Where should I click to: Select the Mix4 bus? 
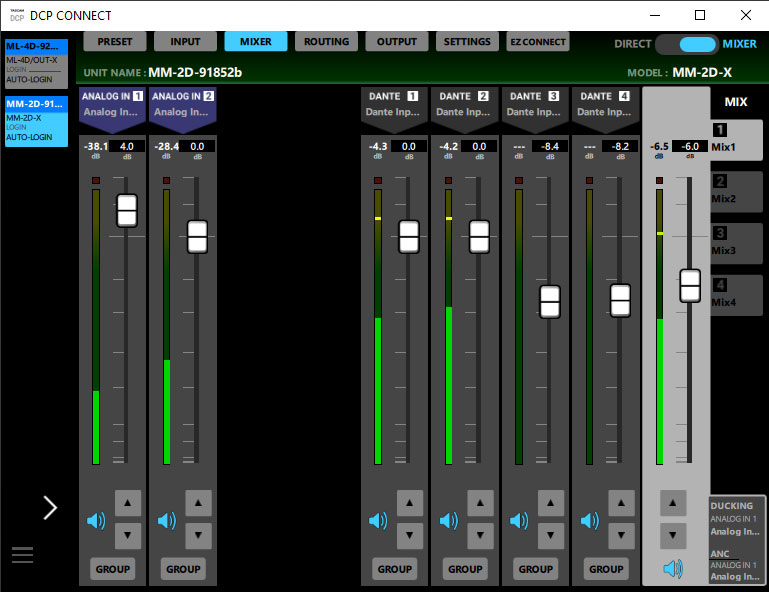point(736,295)
